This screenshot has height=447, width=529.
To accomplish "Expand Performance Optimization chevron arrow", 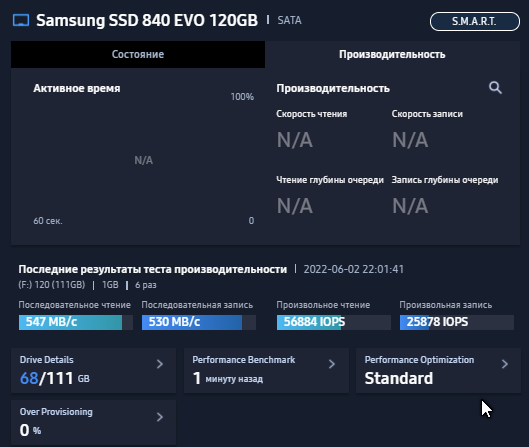I will pyautogui.click(x=505, y=364).
